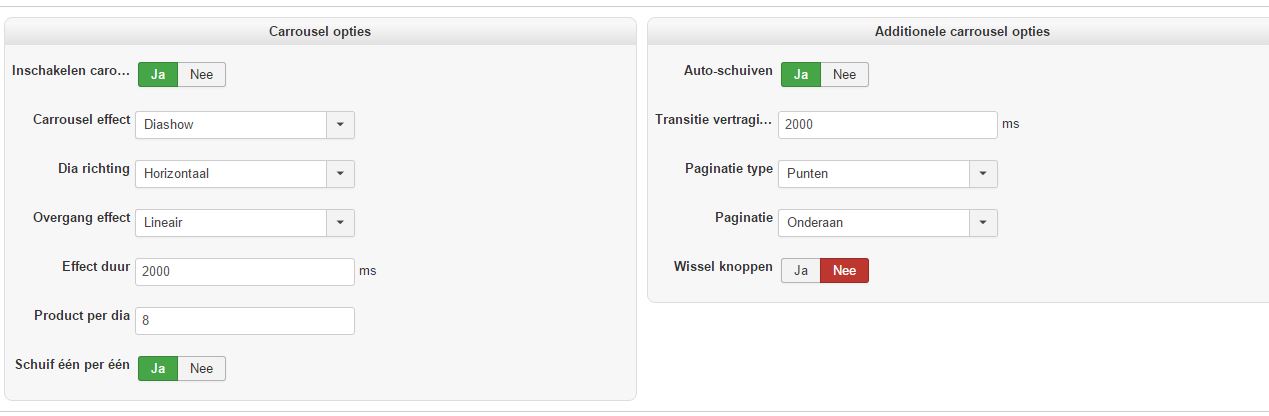The width and height of the screenshot is (1269, 416).
Task: Enable Auto-schuiven with Ja
Action: [x=801, y=74]
